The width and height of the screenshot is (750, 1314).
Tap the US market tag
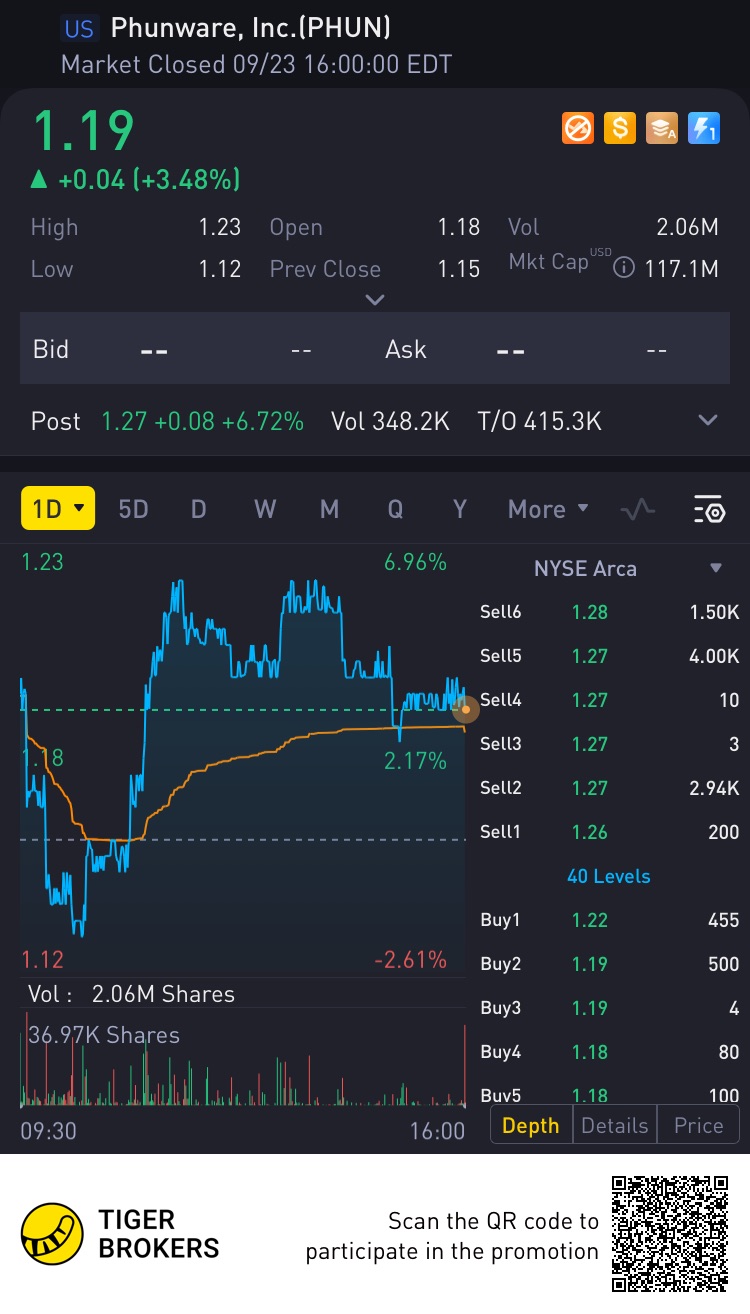tap(79, 27)
